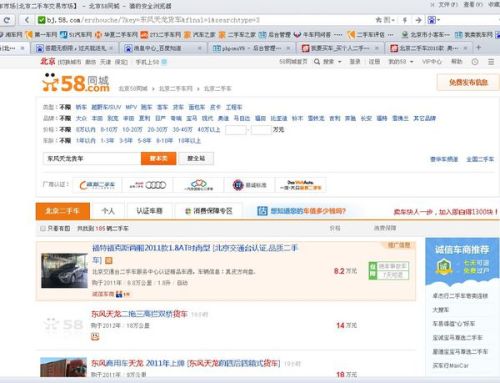The width and height of the screenshot is (500, 383).
Task: Click the browser reload icon
Action: 7,20
